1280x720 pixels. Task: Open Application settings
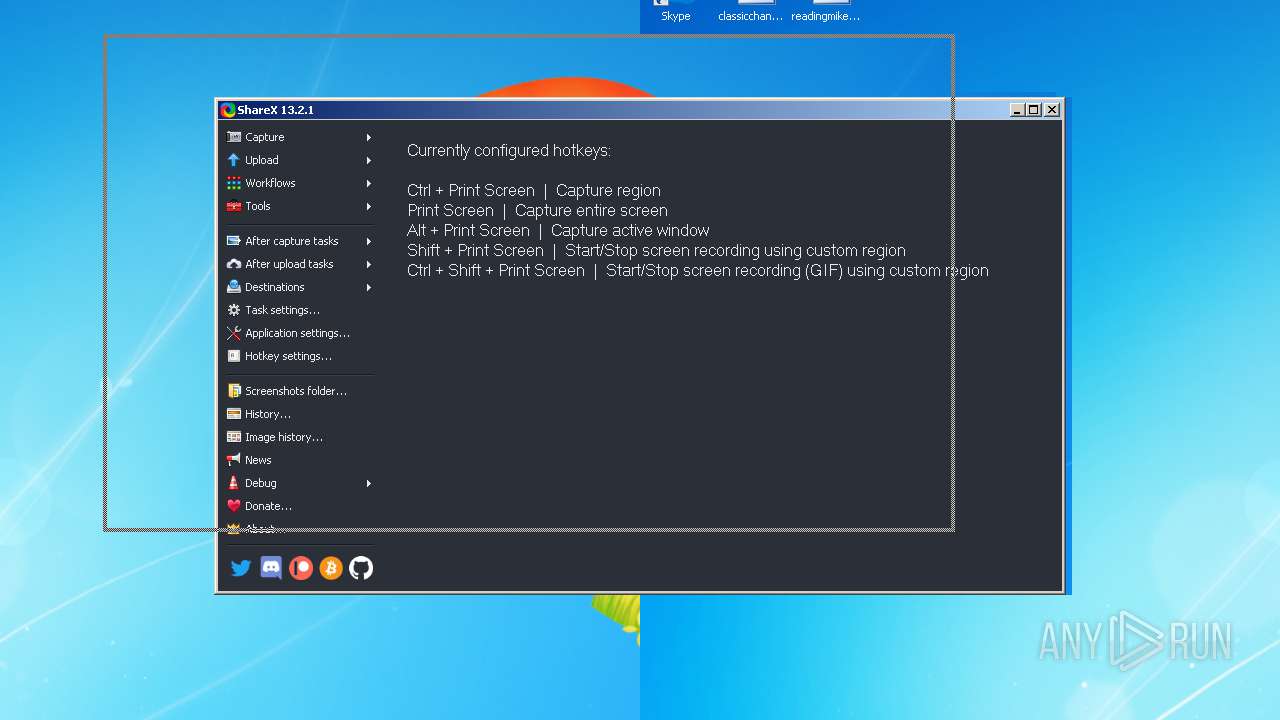(x=299, y=333)
